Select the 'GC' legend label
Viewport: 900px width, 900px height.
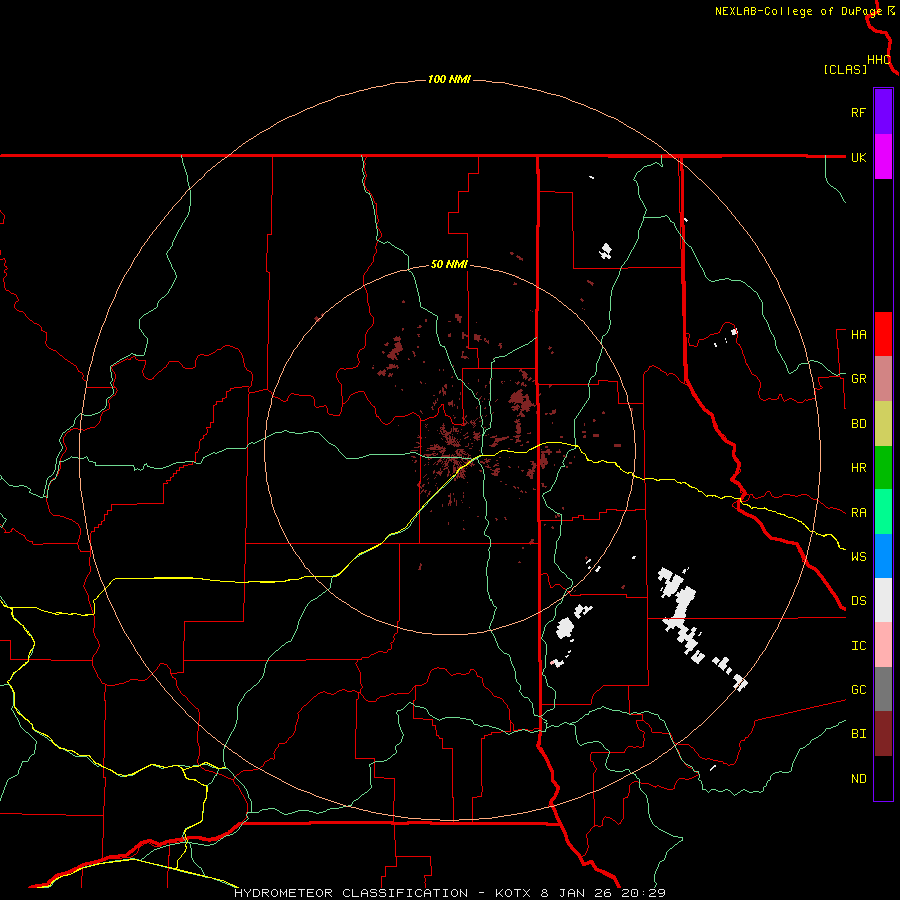[x=858, y=690]
